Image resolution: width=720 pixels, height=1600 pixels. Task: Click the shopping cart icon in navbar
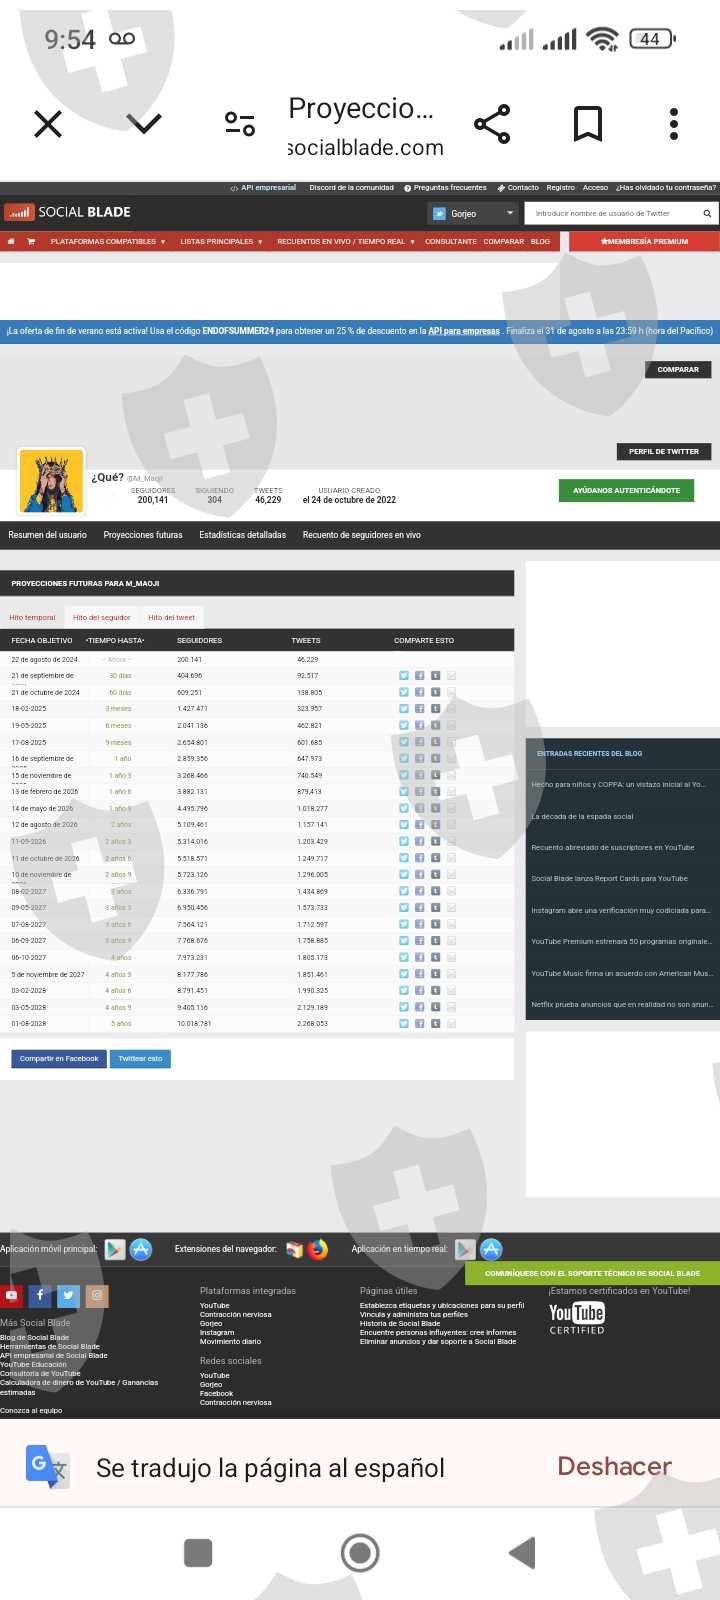click(x=31, y=241)
